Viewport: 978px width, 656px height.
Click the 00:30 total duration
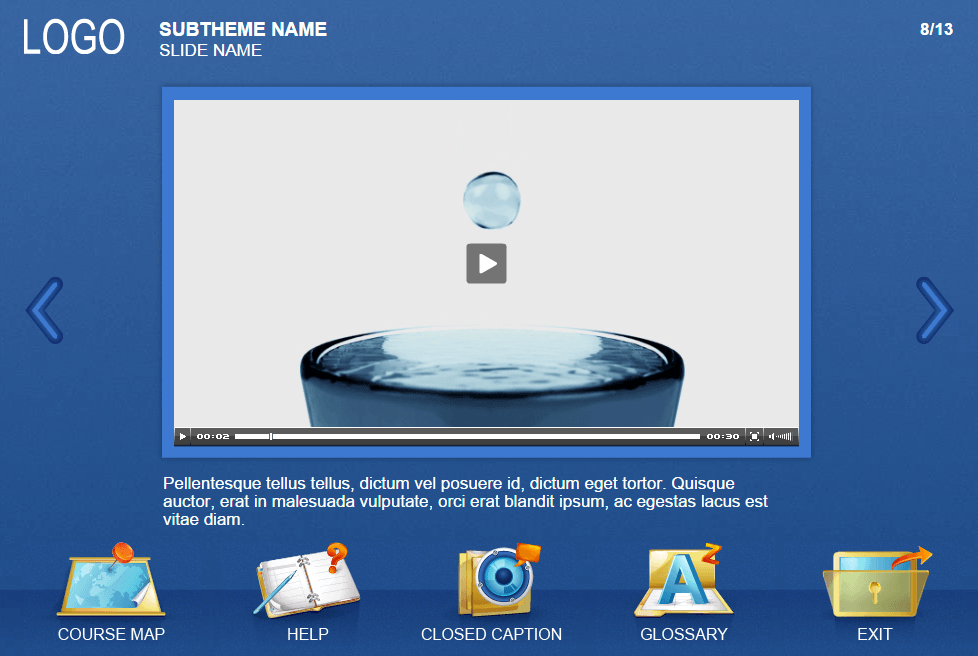(x=722, y=437)
